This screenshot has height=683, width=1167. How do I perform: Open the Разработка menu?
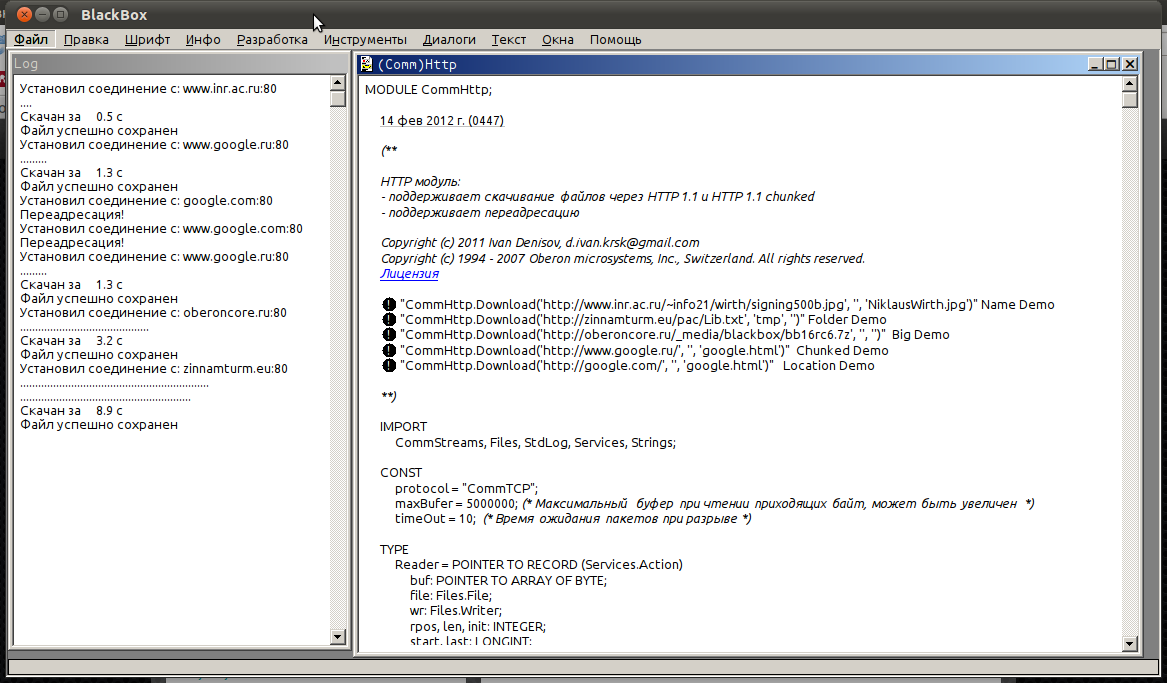pos(272,40)
